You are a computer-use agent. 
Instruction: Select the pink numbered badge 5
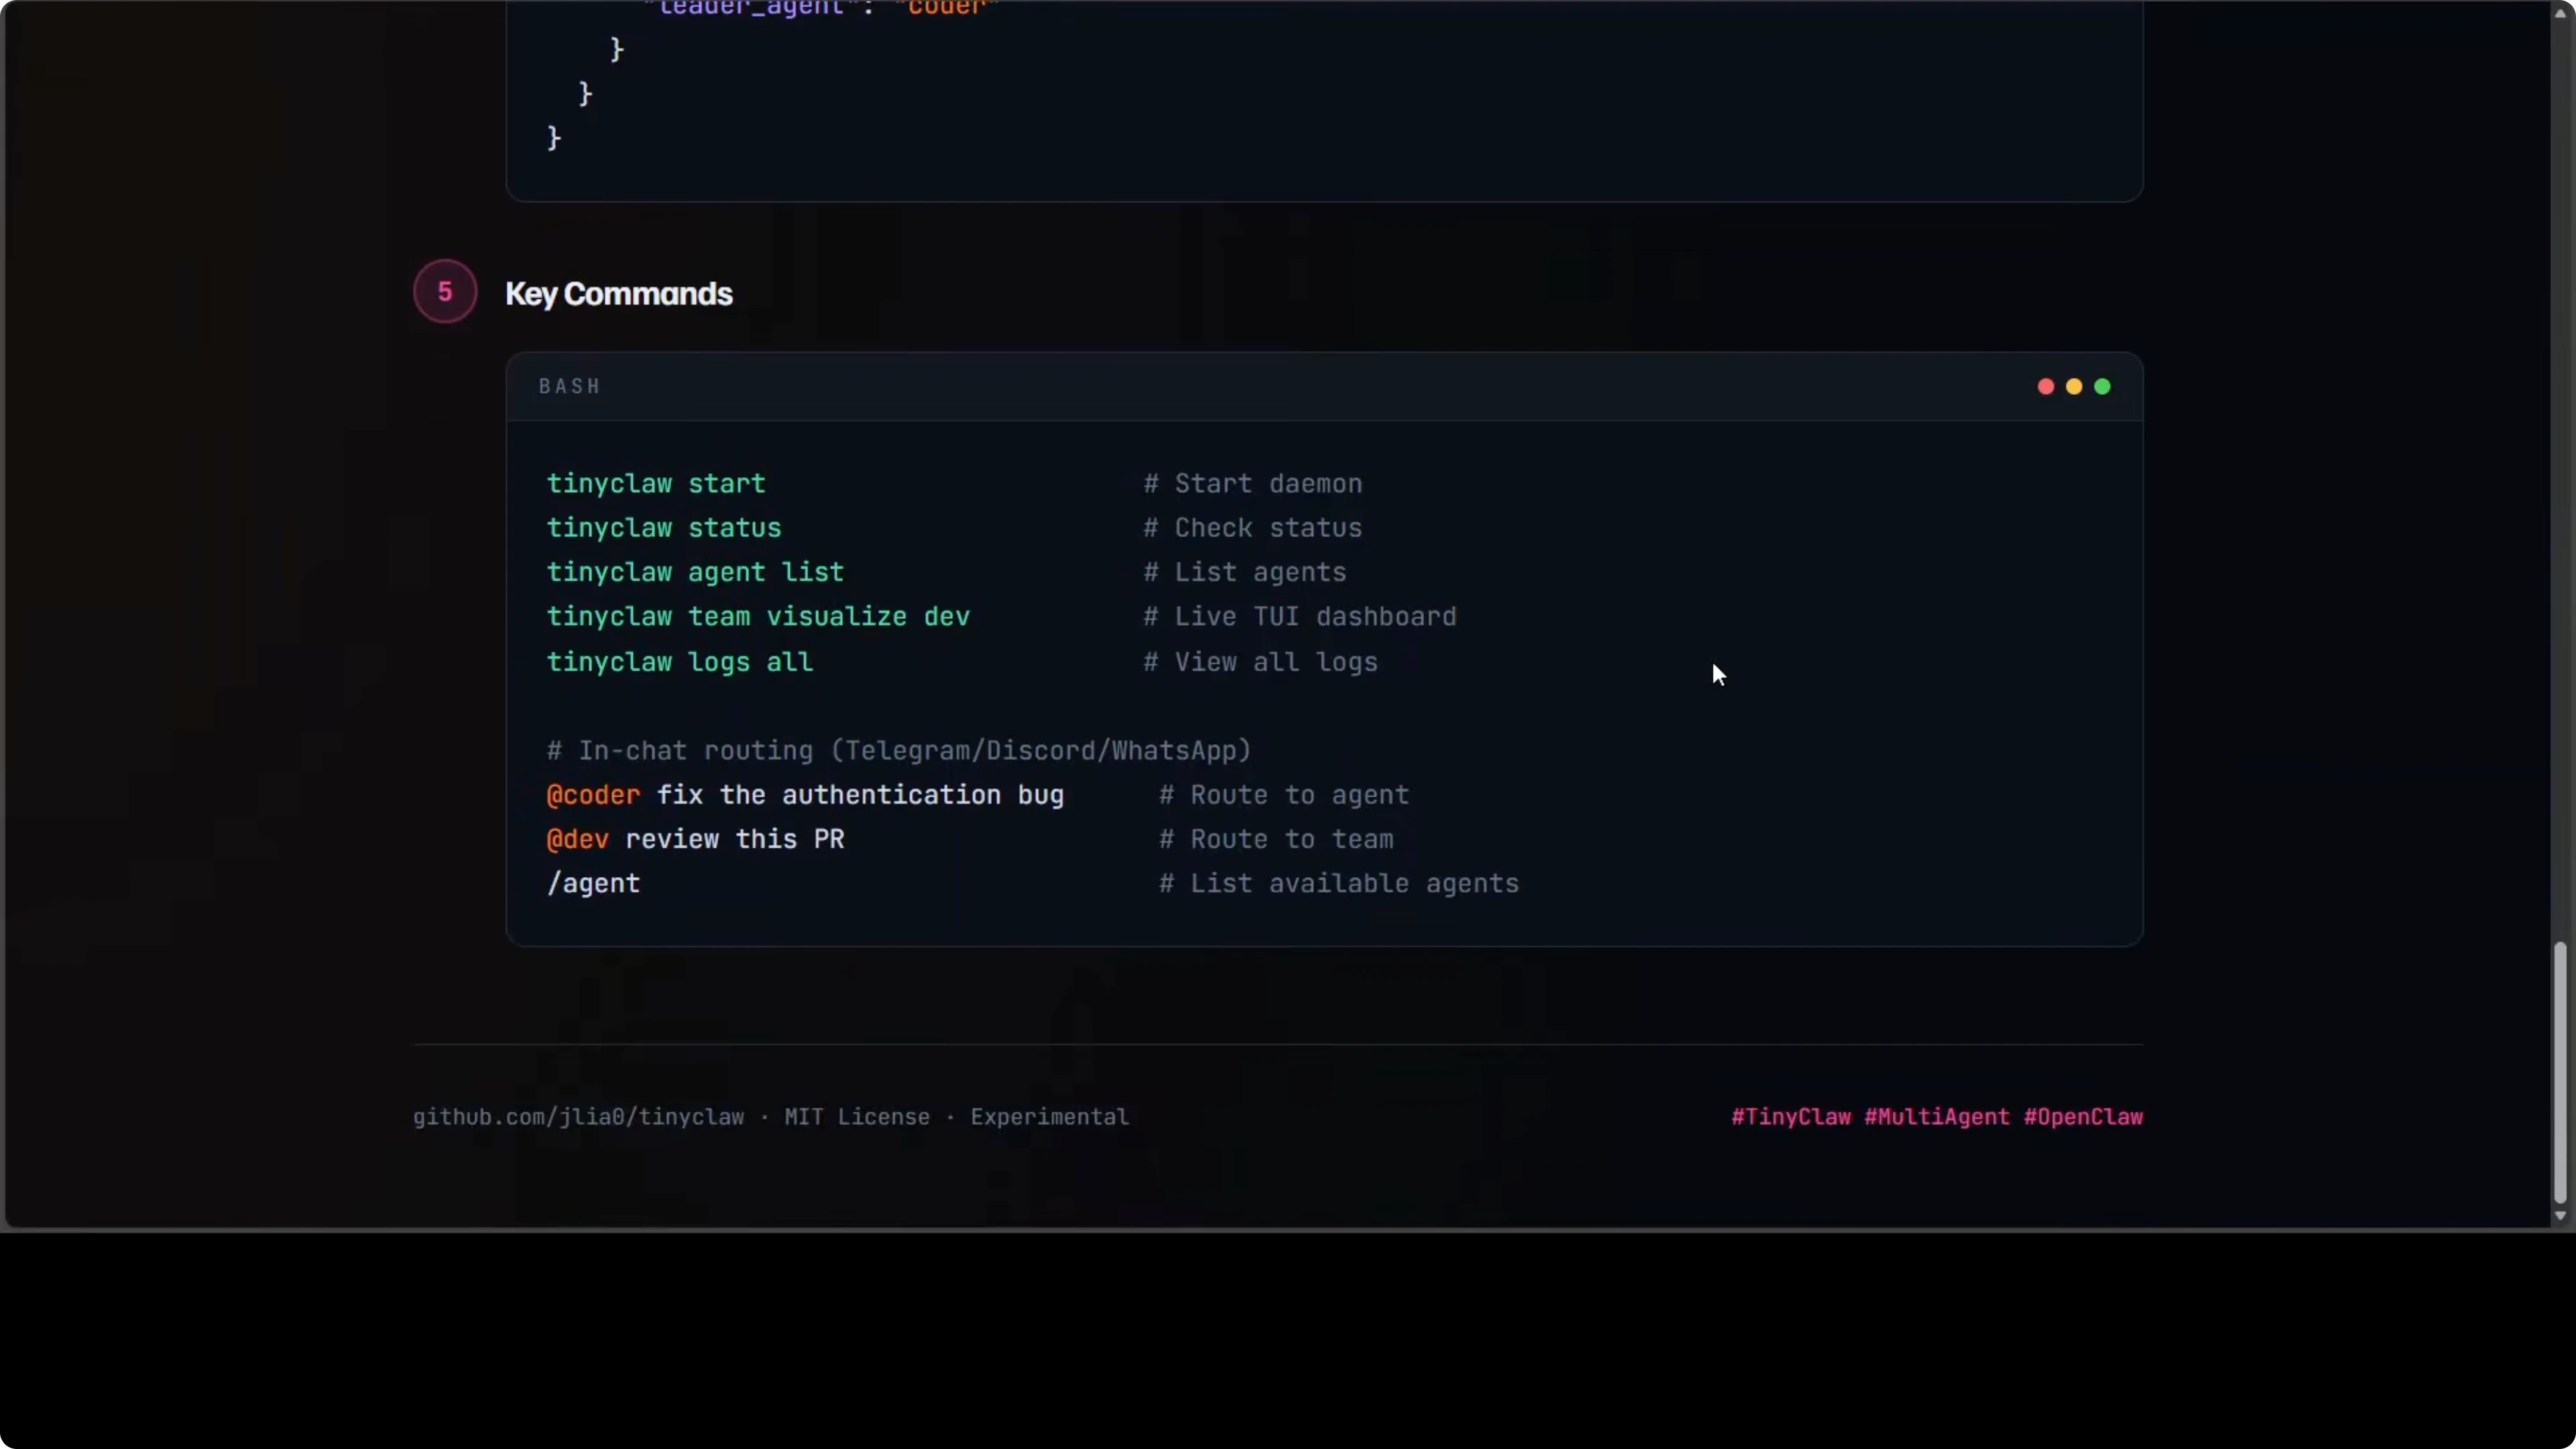coord(445,291)
